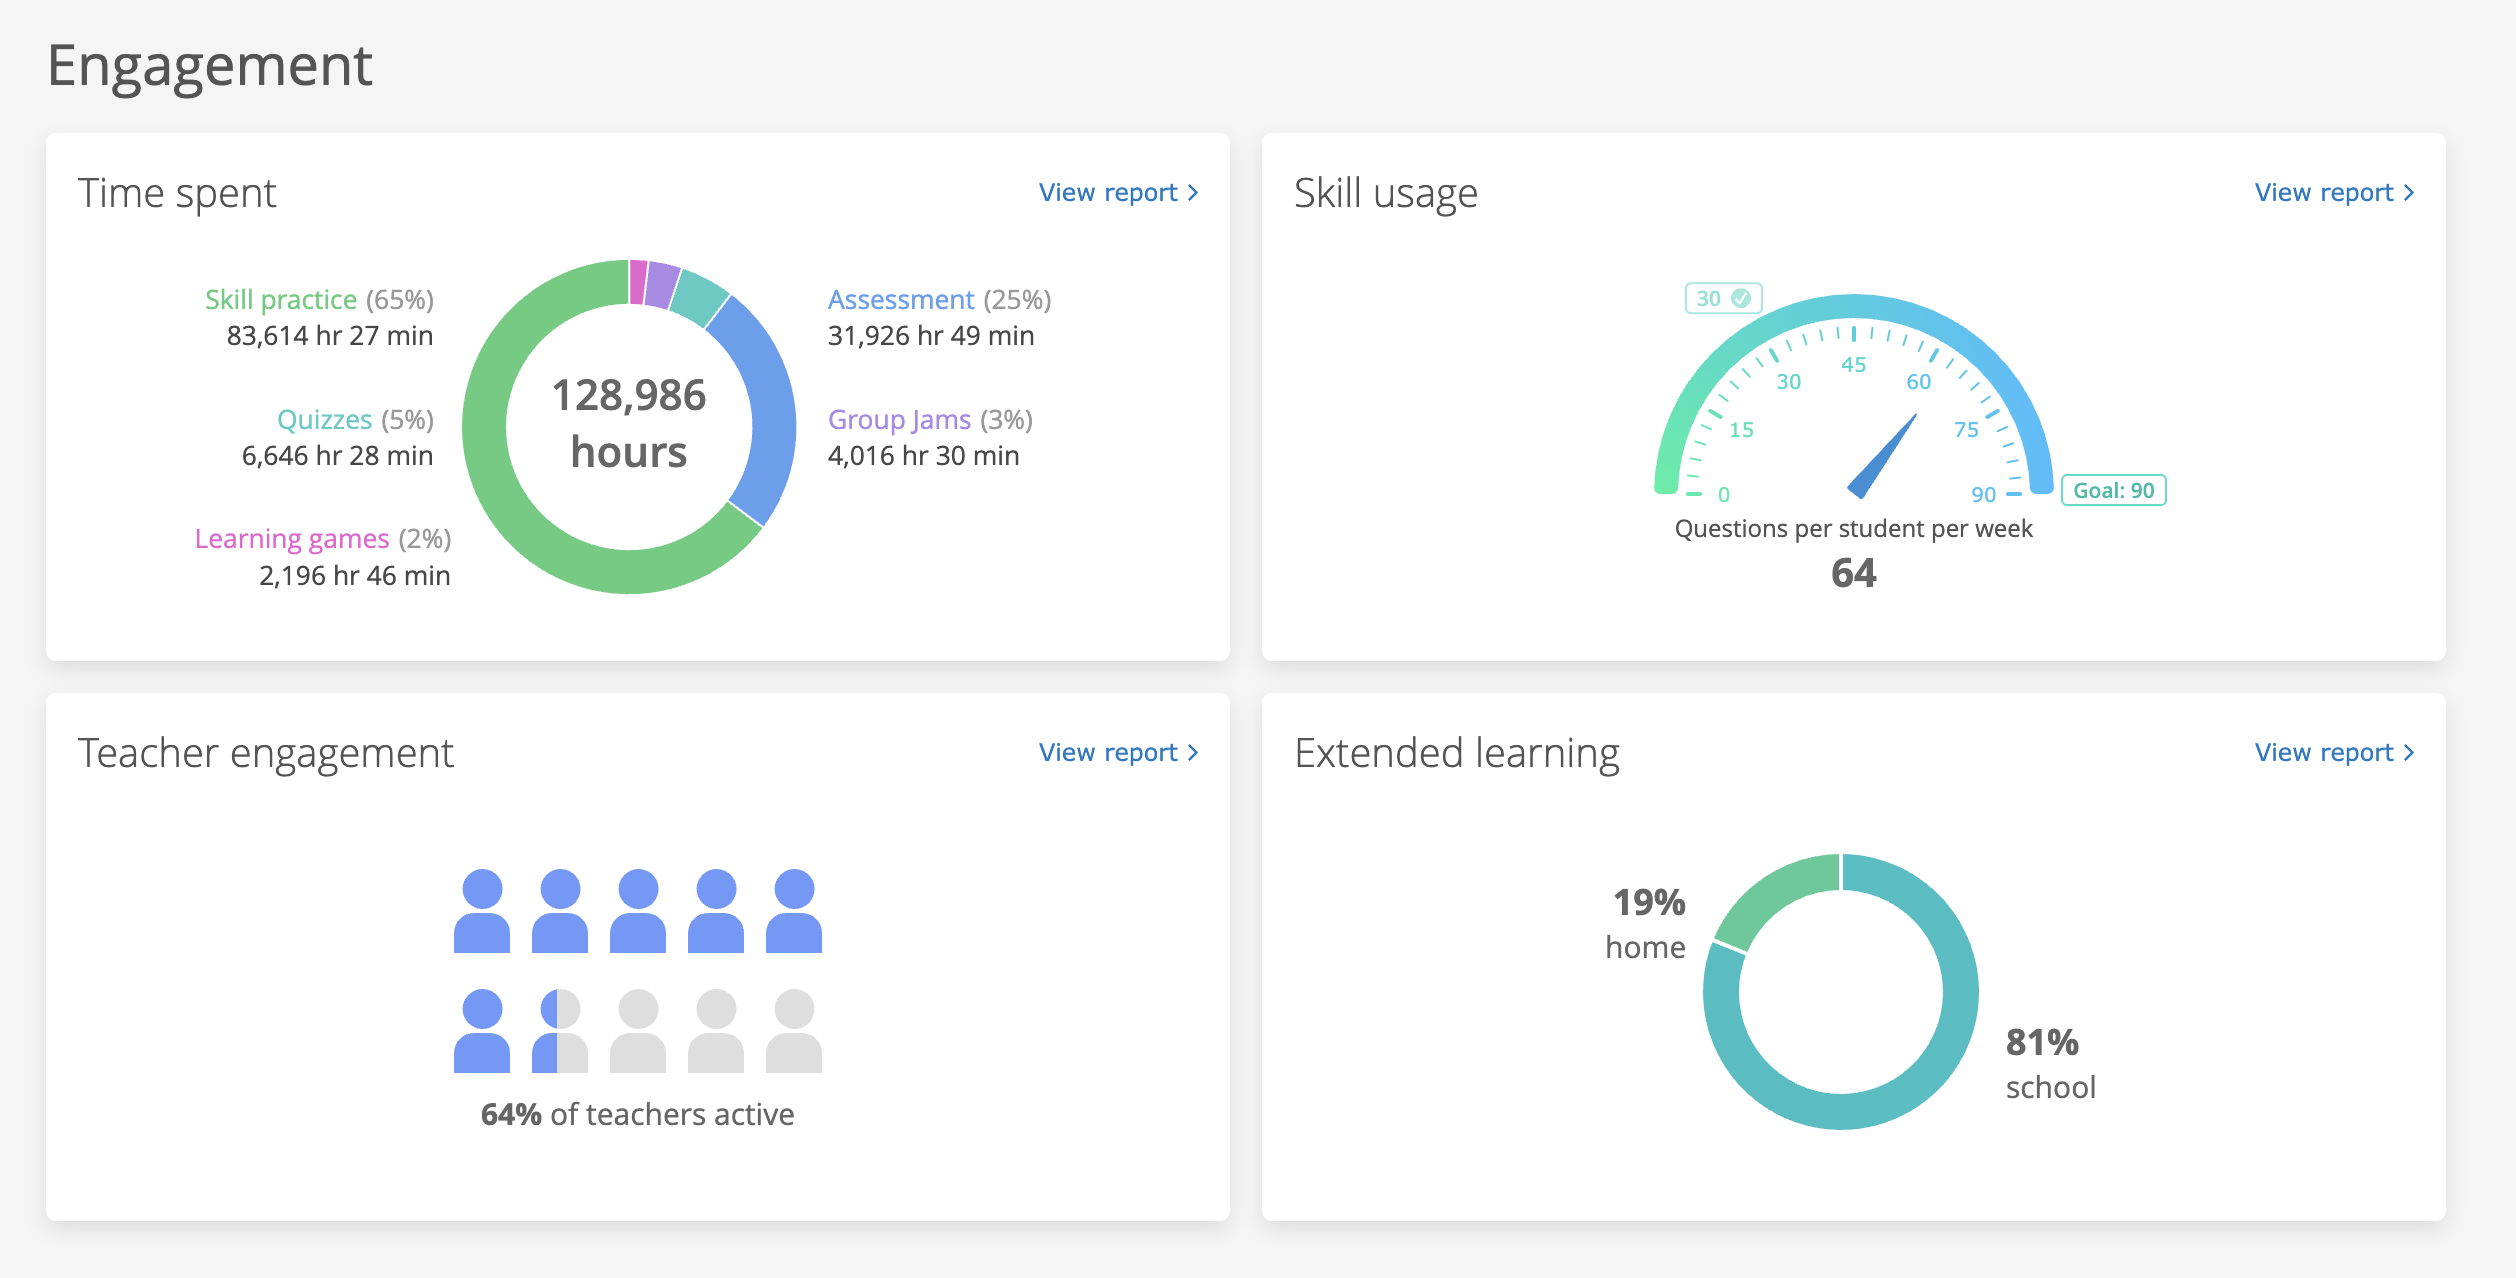Expand the Skill usage View report chevron
2516x1278 pixels.
click(x=2408, y=192)
